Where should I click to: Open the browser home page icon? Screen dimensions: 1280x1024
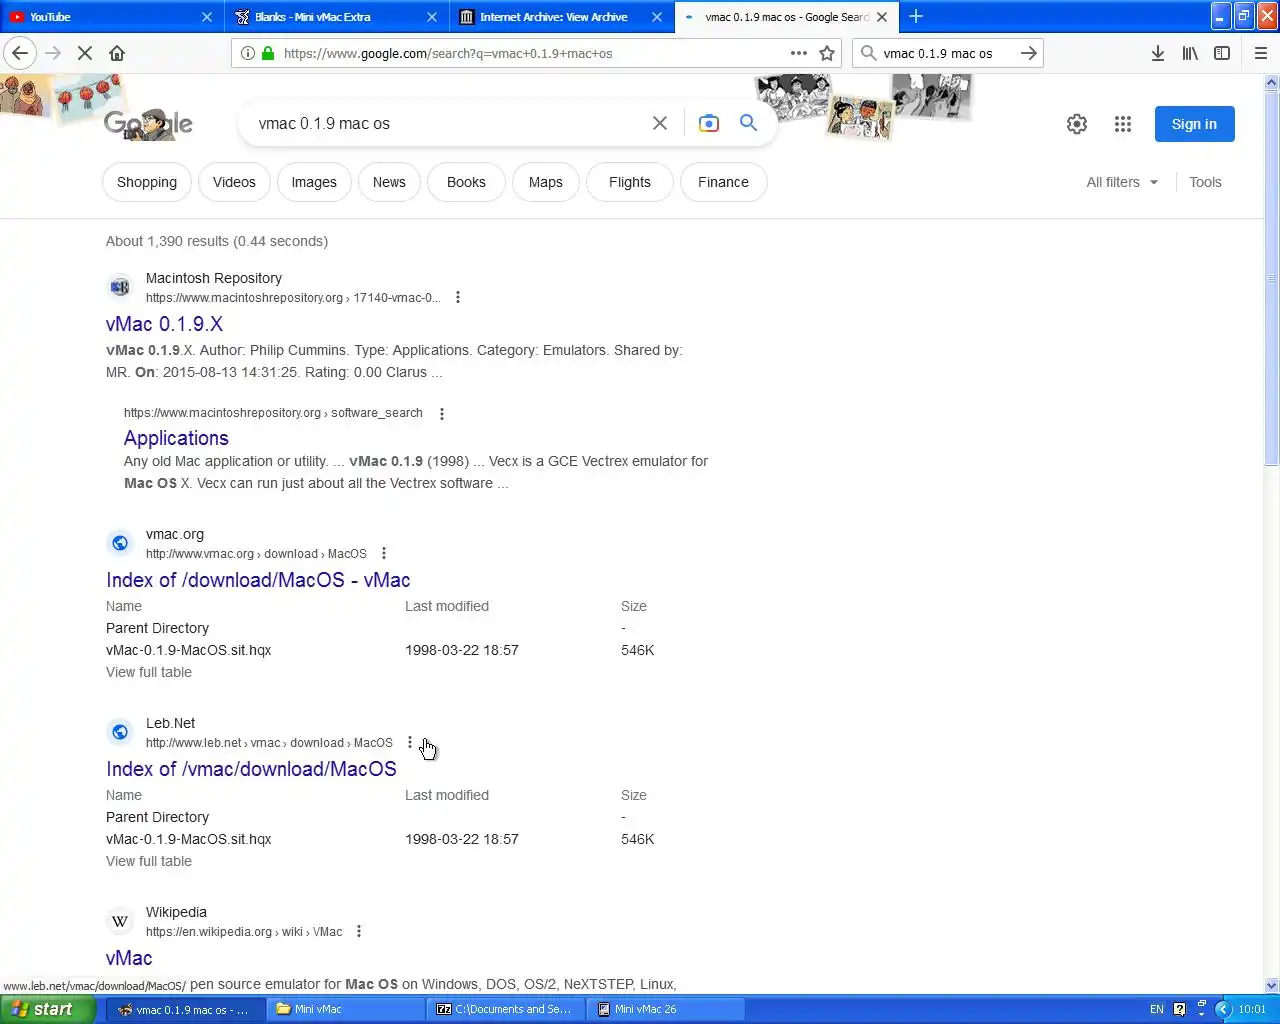117,53
